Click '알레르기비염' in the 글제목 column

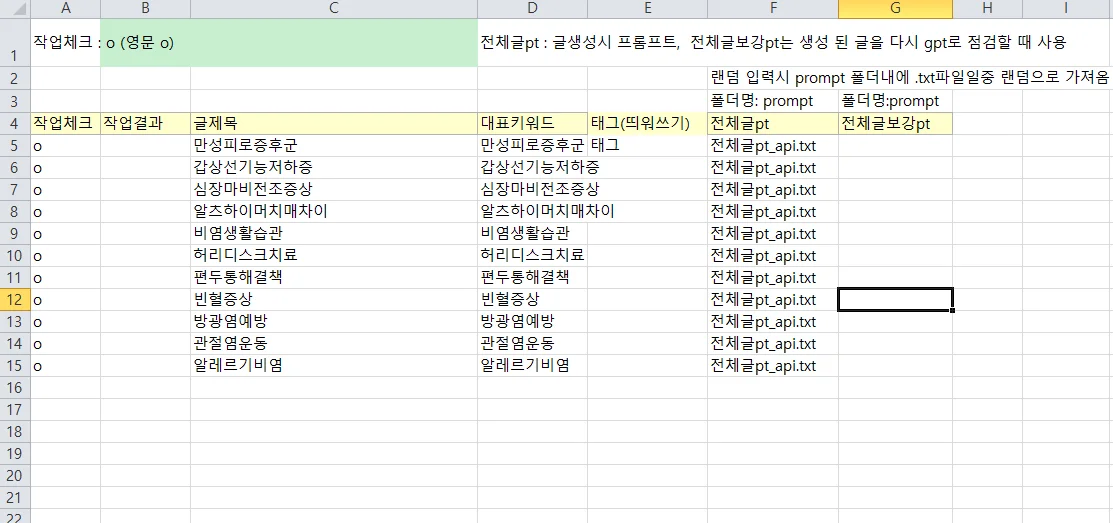334,365
